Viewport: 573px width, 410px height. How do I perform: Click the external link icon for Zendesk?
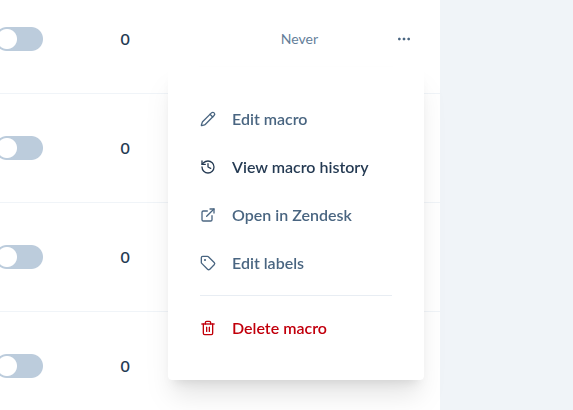208,215
